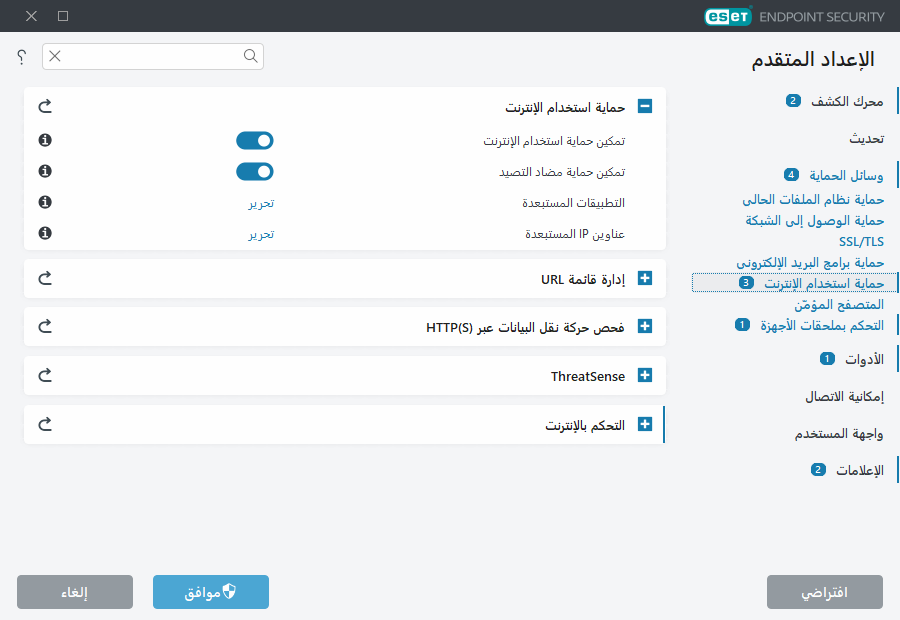Click the revert icon beside HTTP(S) traffic scanning
900x620 pixels.
44,326
